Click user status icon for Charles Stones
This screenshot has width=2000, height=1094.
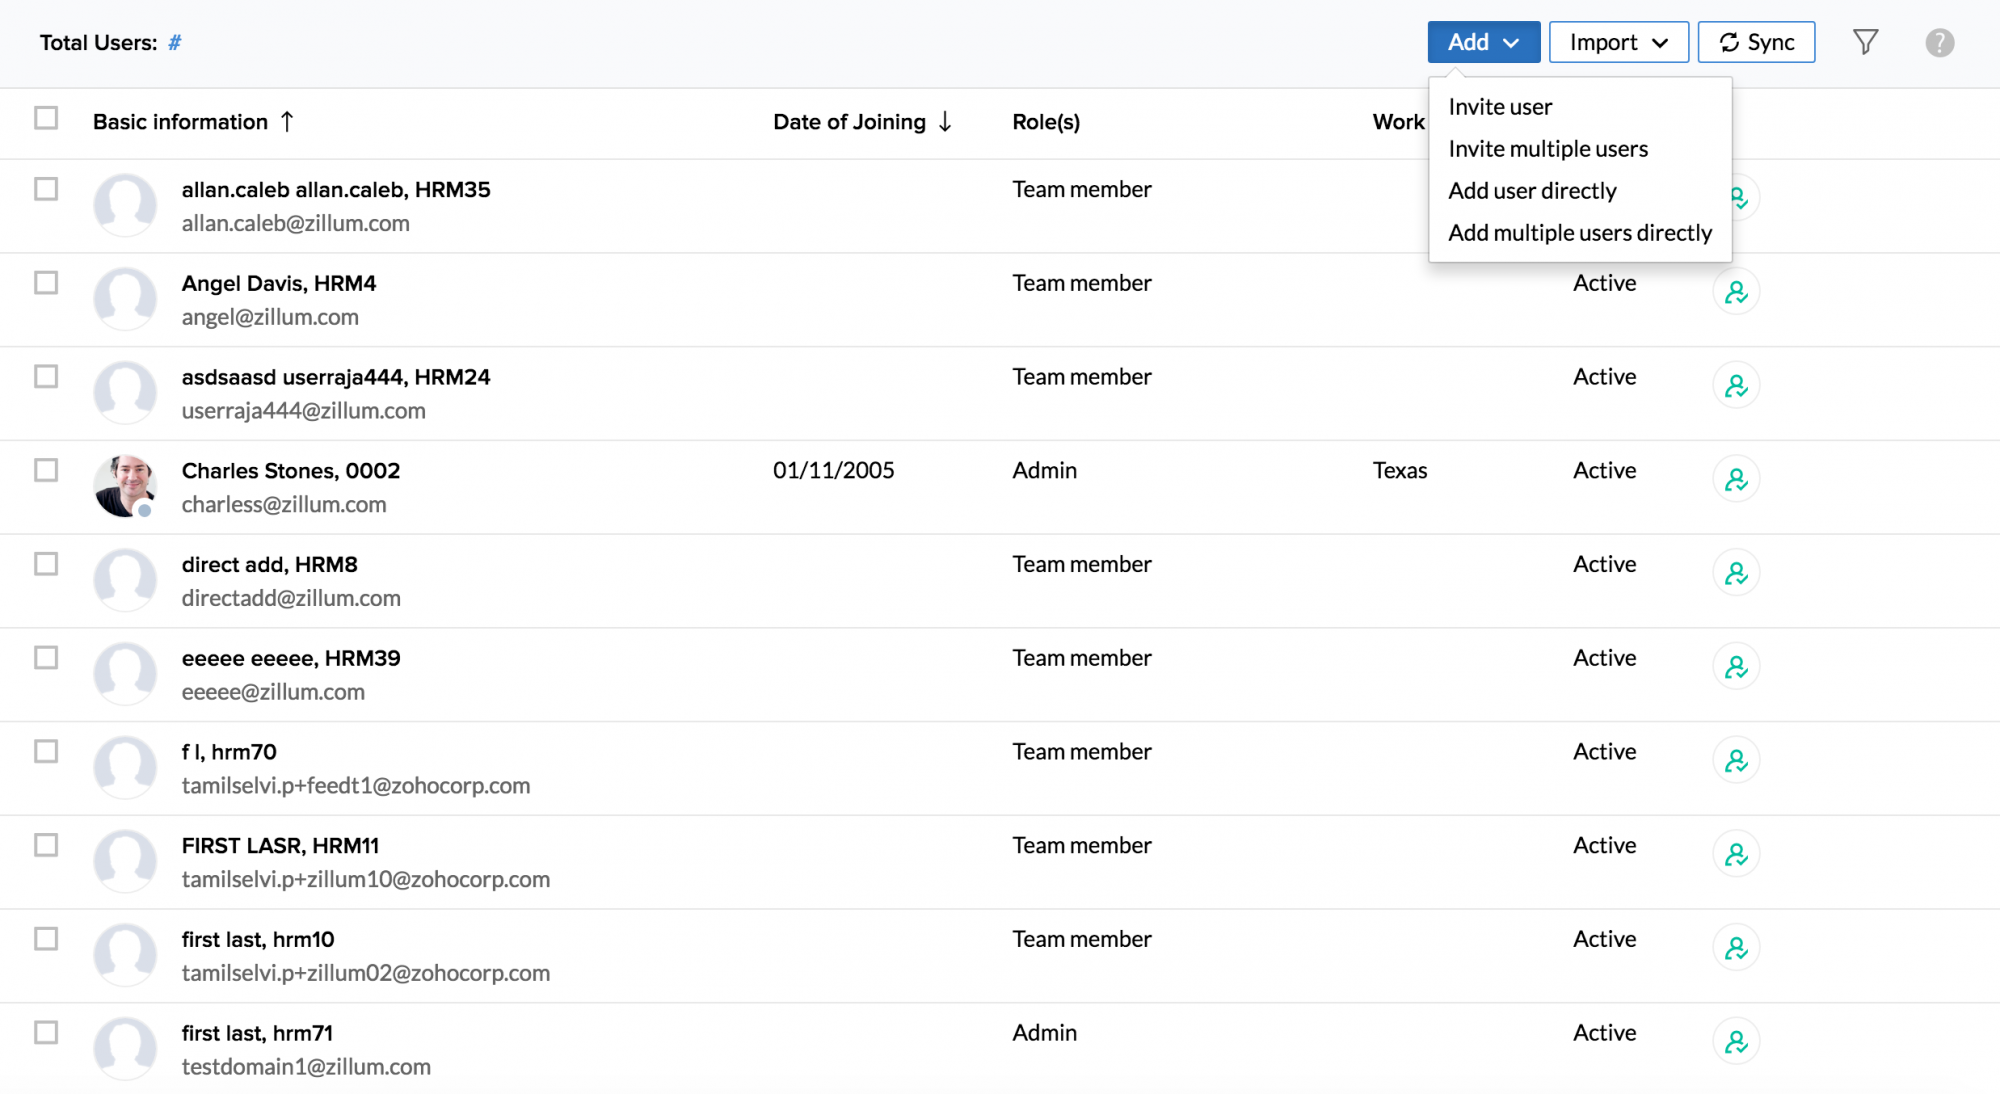point(1736,479)
